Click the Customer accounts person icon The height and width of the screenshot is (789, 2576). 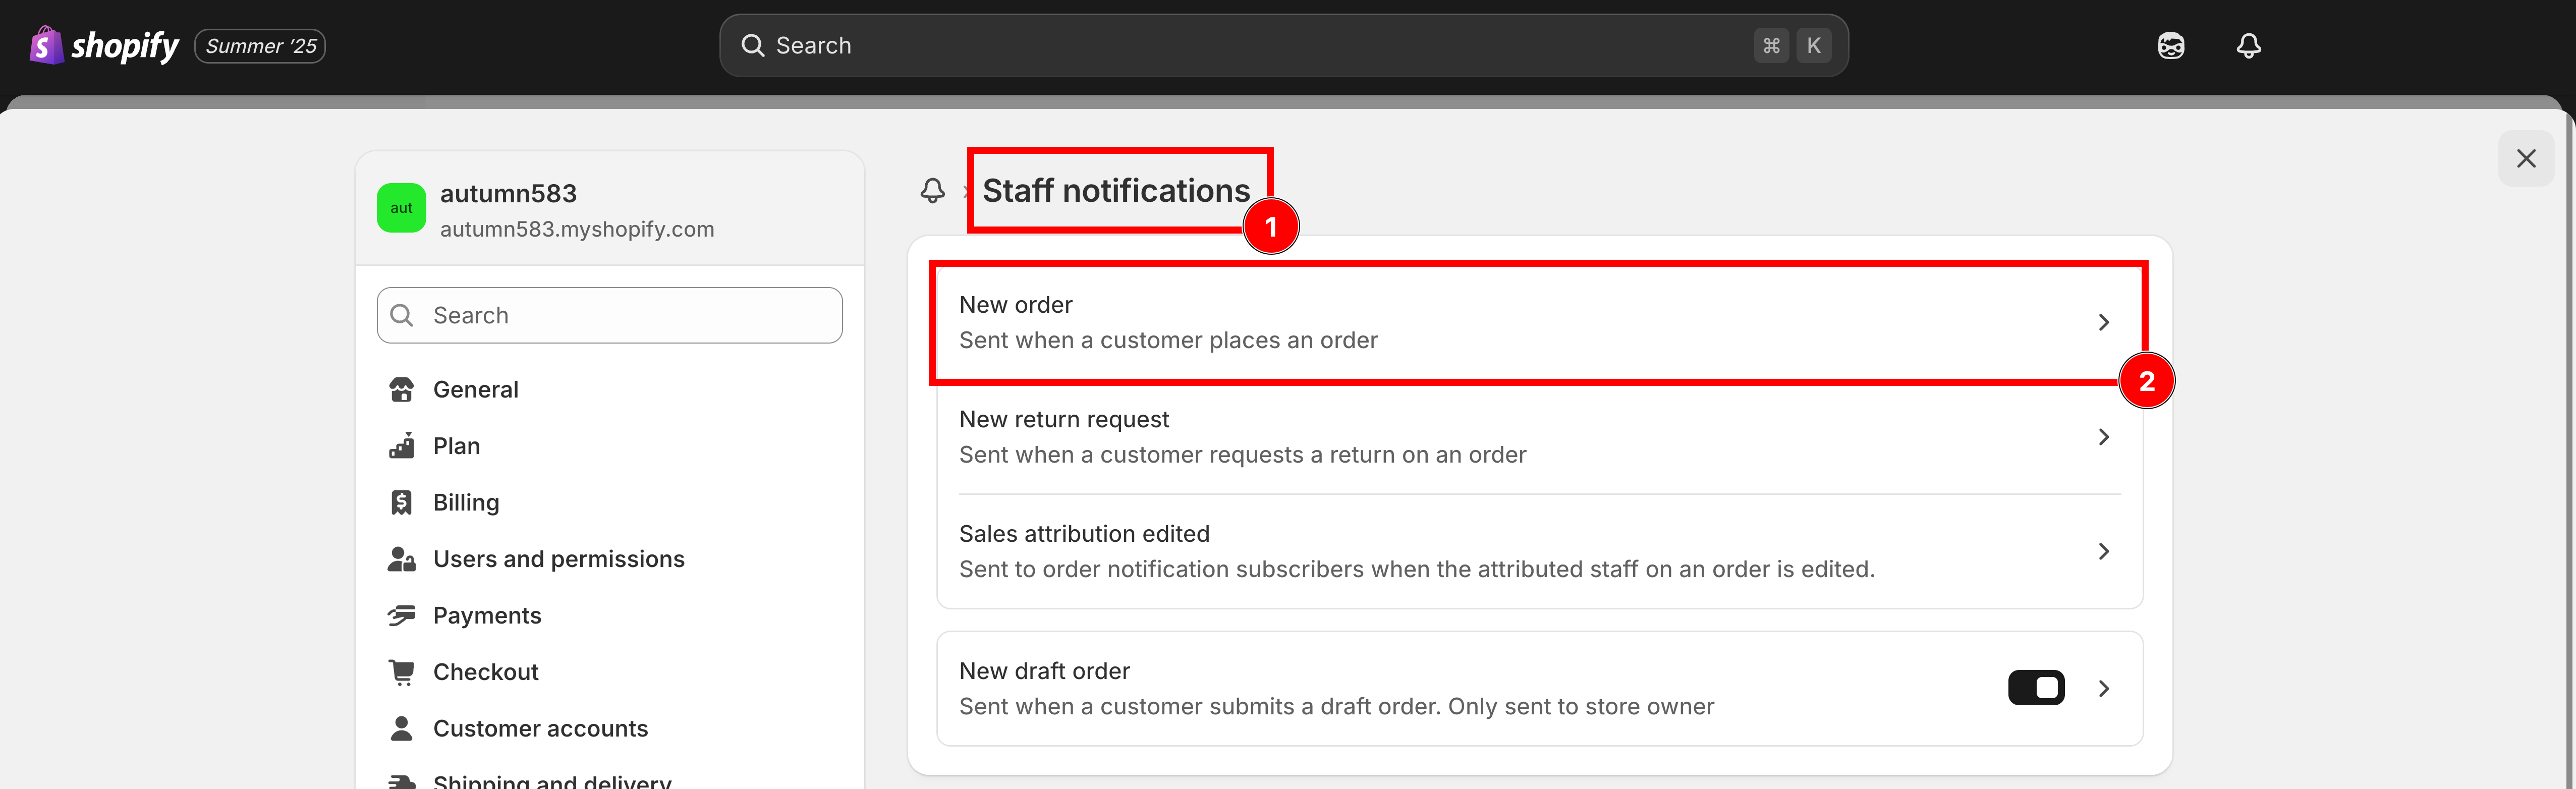pyautogui.click(x=402, y=728)
